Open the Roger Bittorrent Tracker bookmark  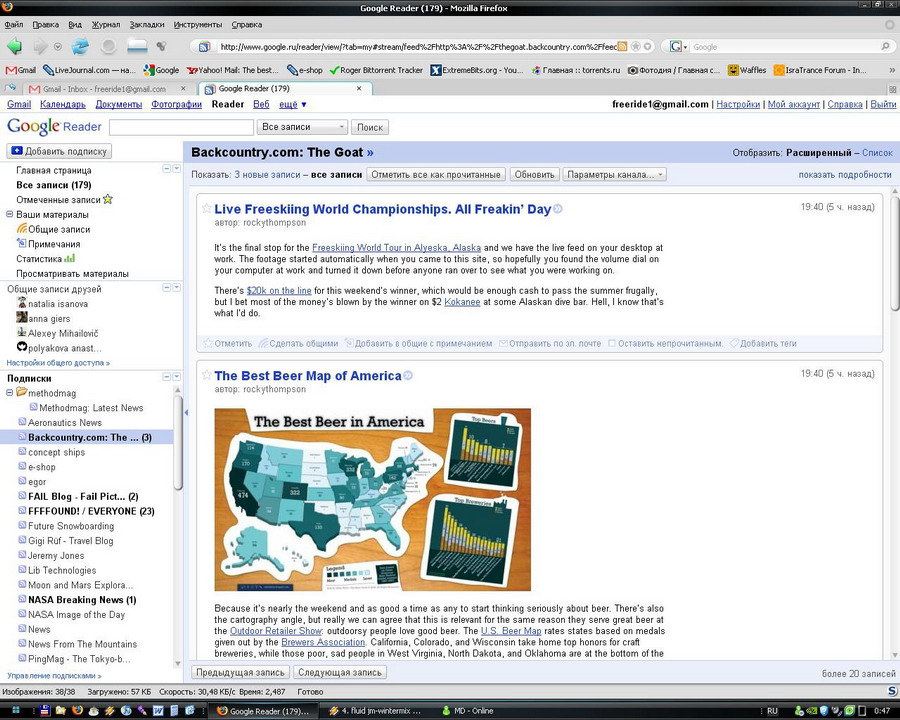pos(376,70)
